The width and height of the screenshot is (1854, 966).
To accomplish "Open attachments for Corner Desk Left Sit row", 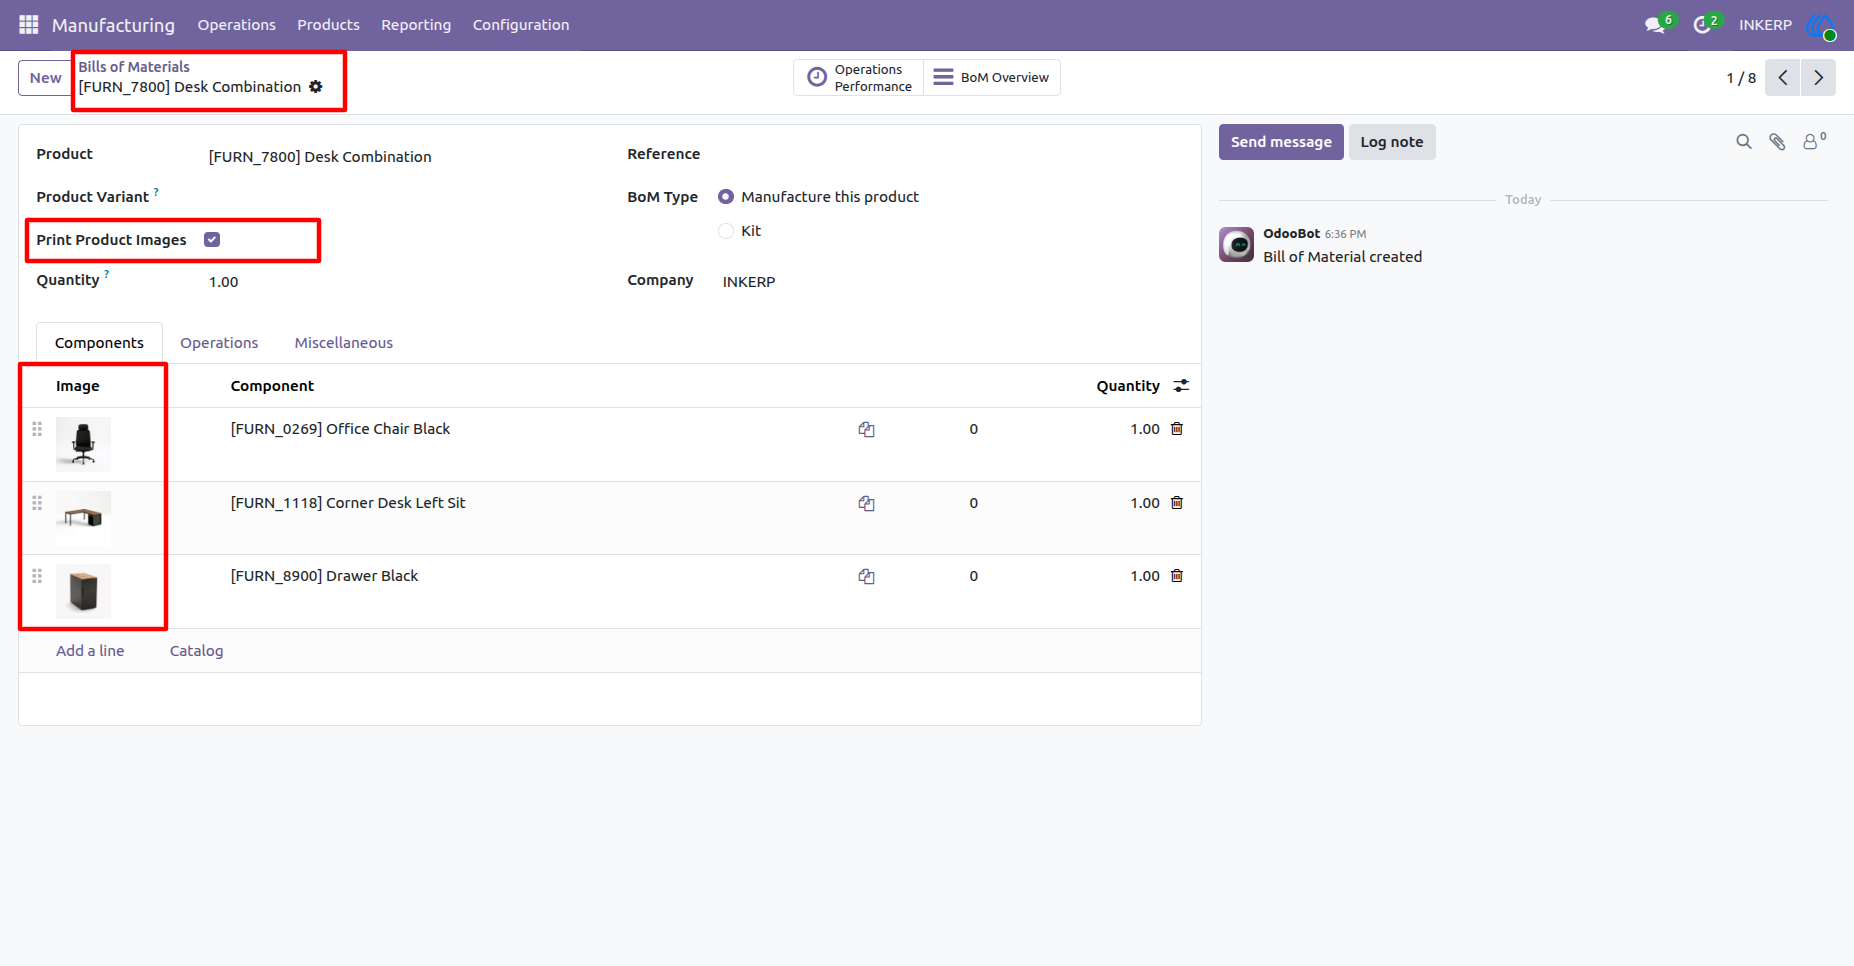I will pyautogui.click(x=867, y=504).
